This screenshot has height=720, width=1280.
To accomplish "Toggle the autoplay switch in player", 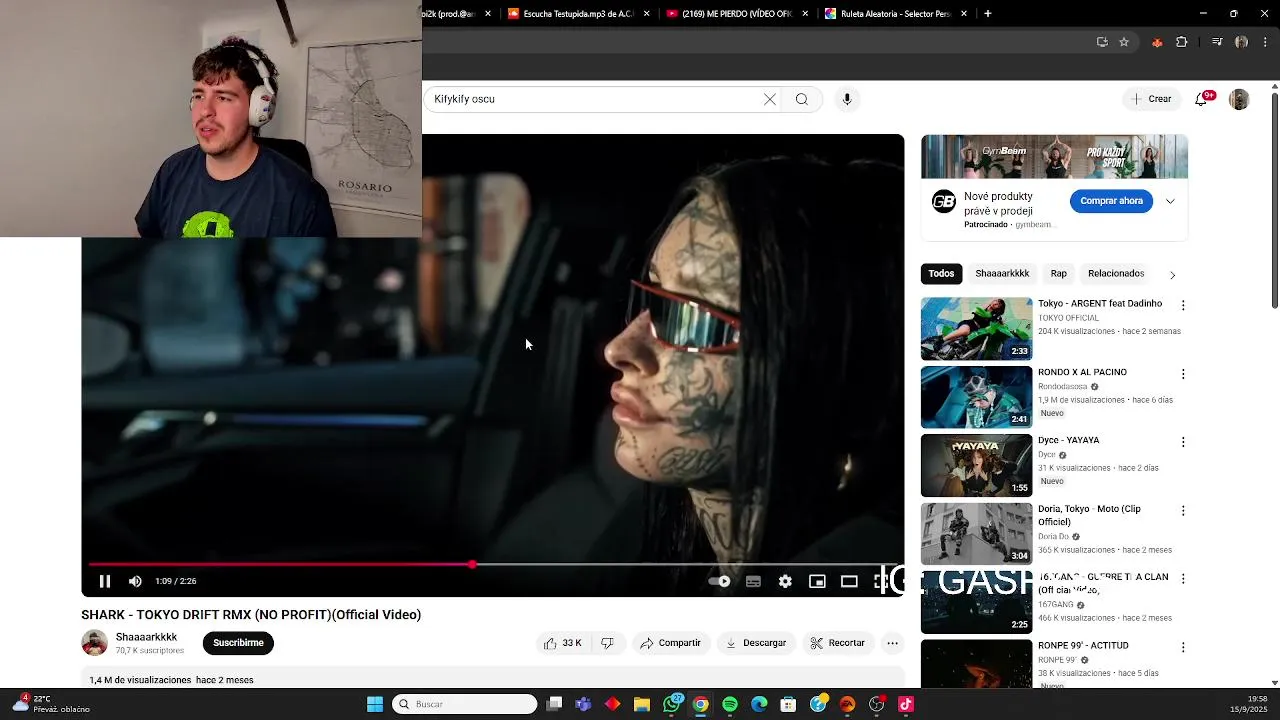I will 720,581.
